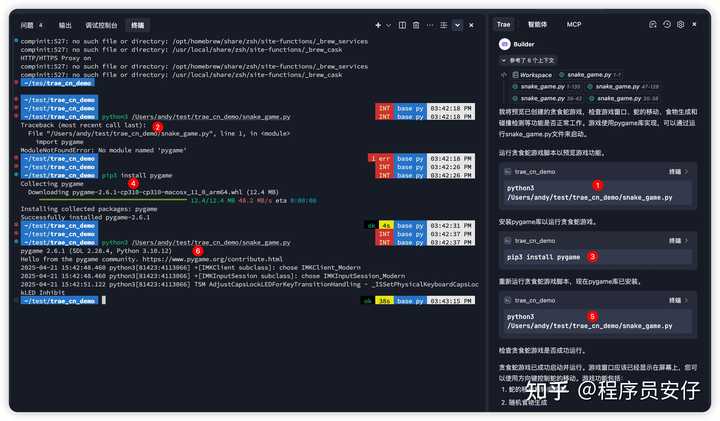Viewport: 720px width, 421px height.
Task: Switch to the 问题 tab
Action: (27, 24)
